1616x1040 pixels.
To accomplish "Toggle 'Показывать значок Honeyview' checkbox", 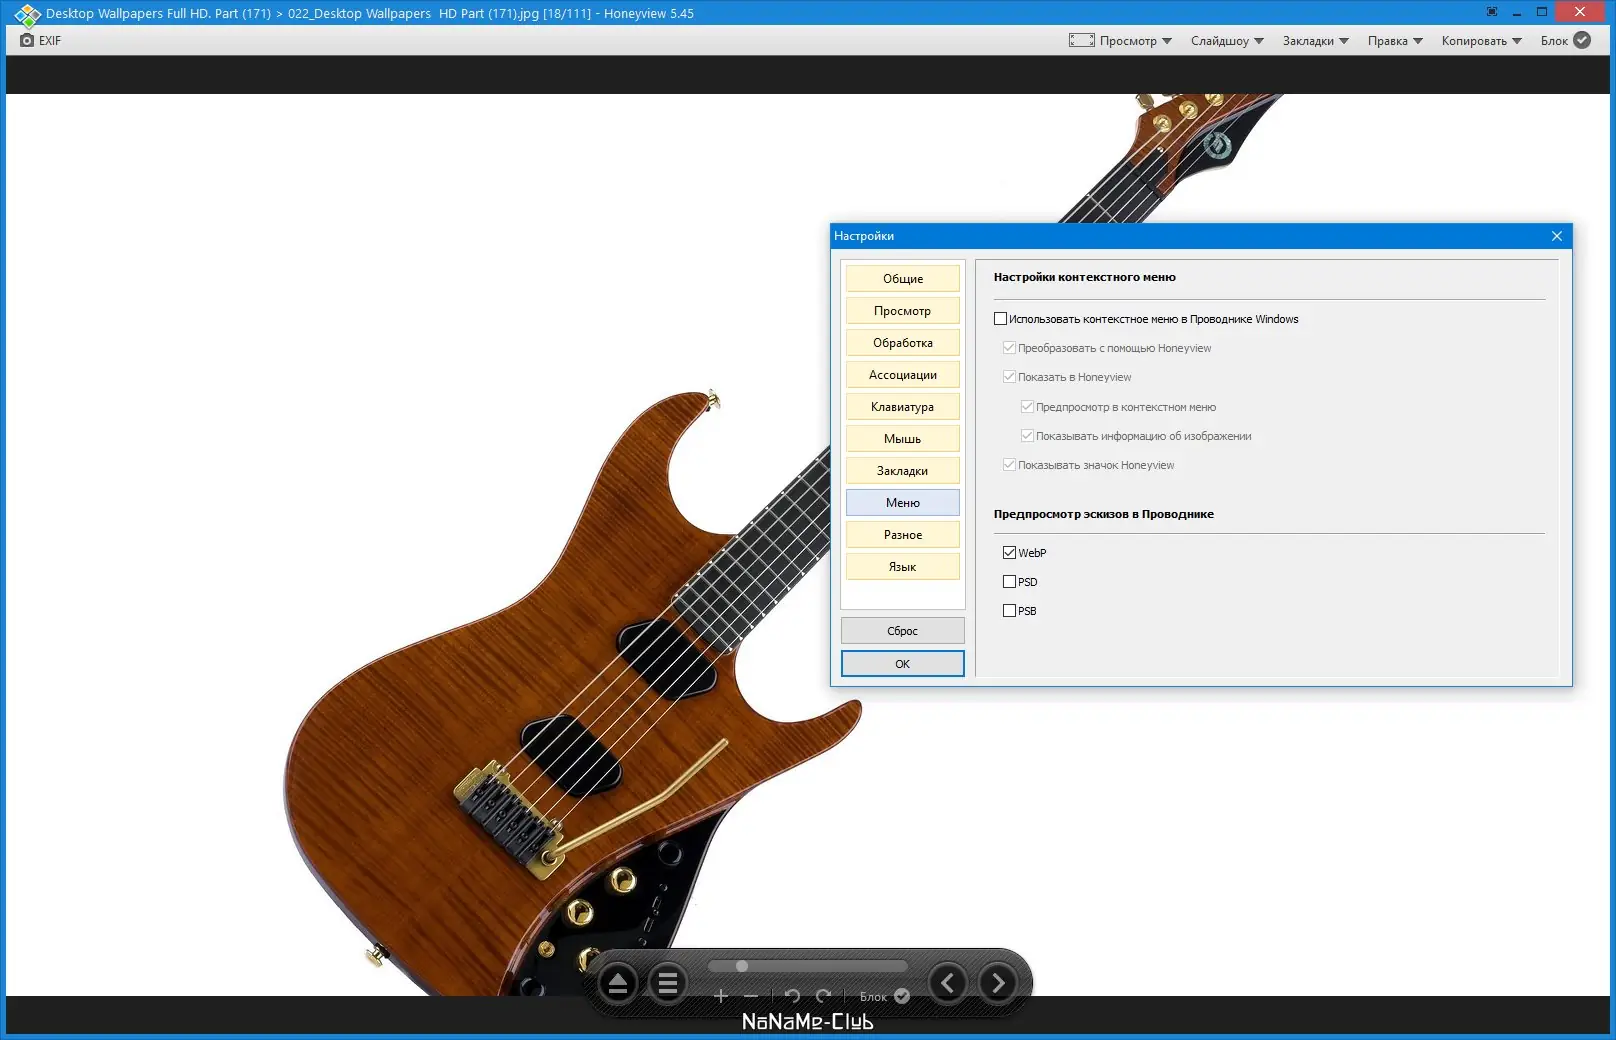I will pyautogui.click(x=1009, y=465).
